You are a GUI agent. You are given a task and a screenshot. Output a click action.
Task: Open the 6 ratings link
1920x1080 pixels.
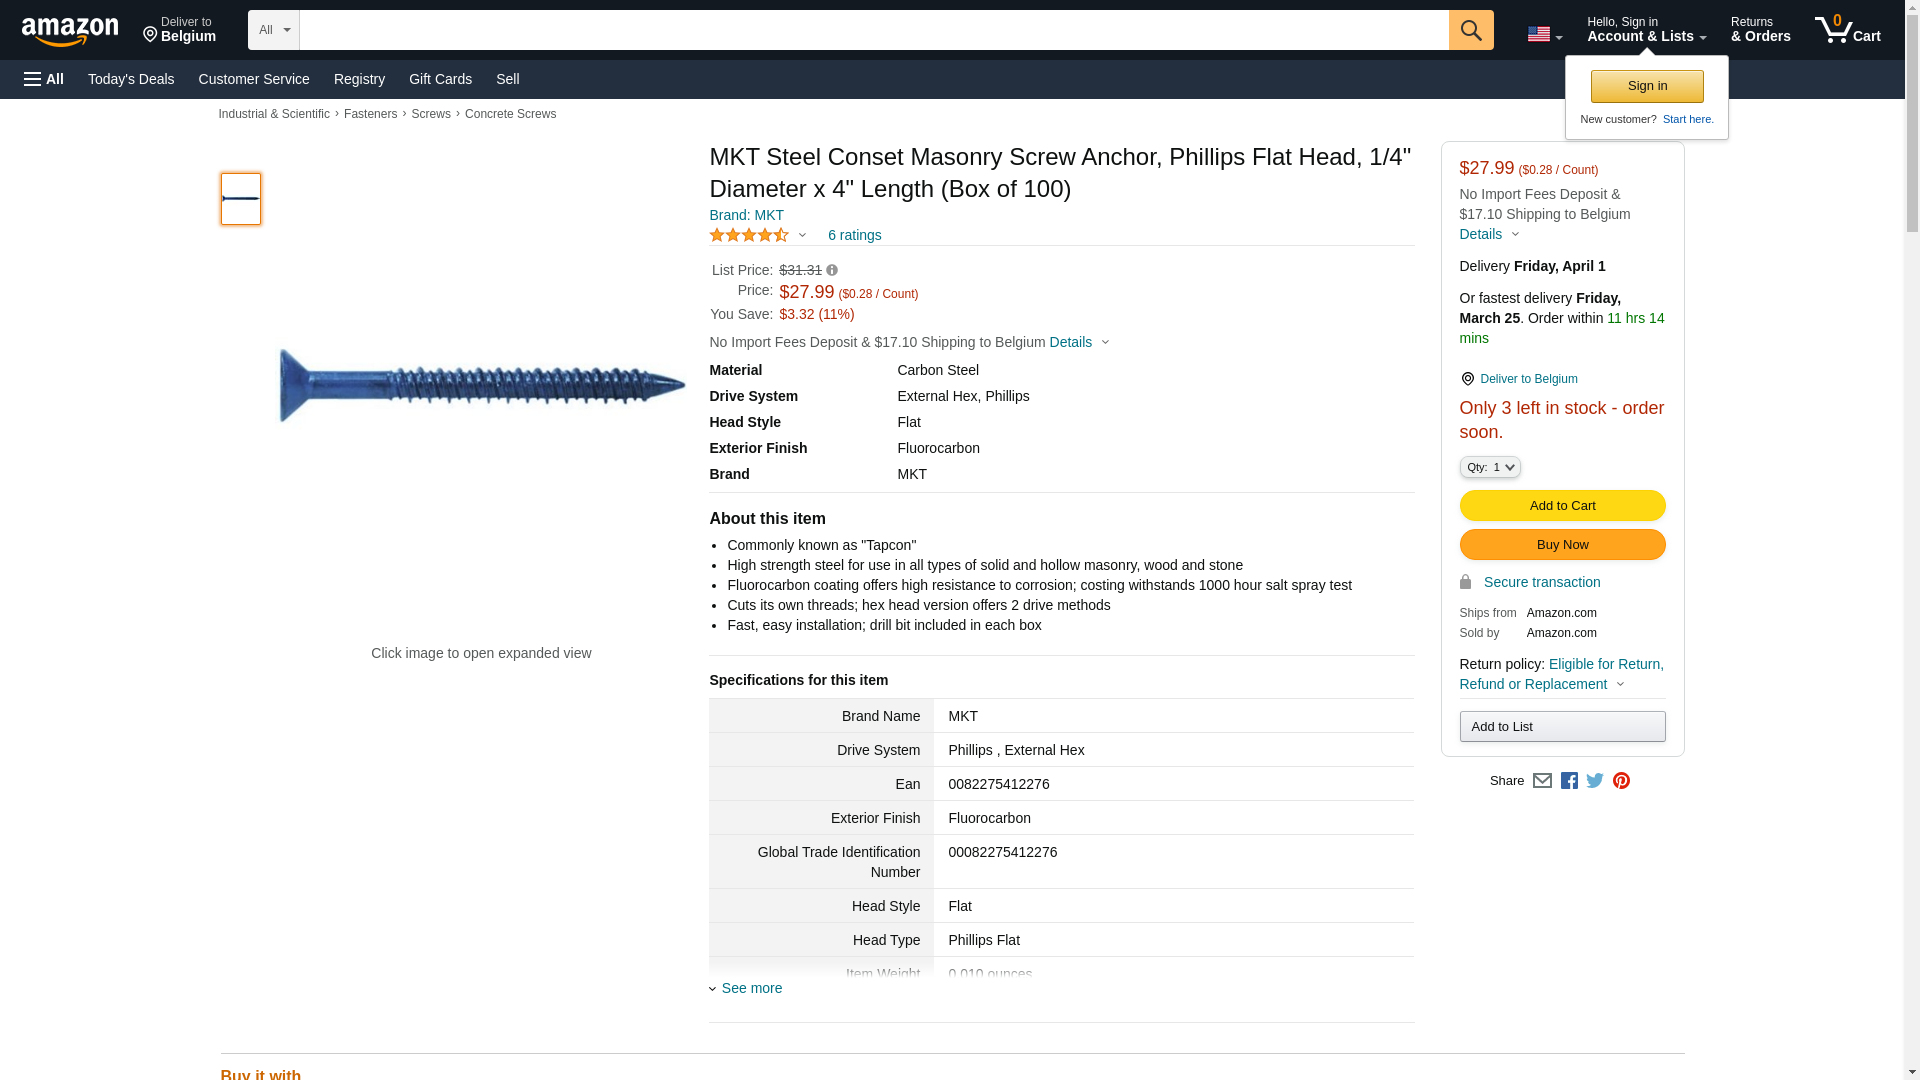tap(854, 235)
